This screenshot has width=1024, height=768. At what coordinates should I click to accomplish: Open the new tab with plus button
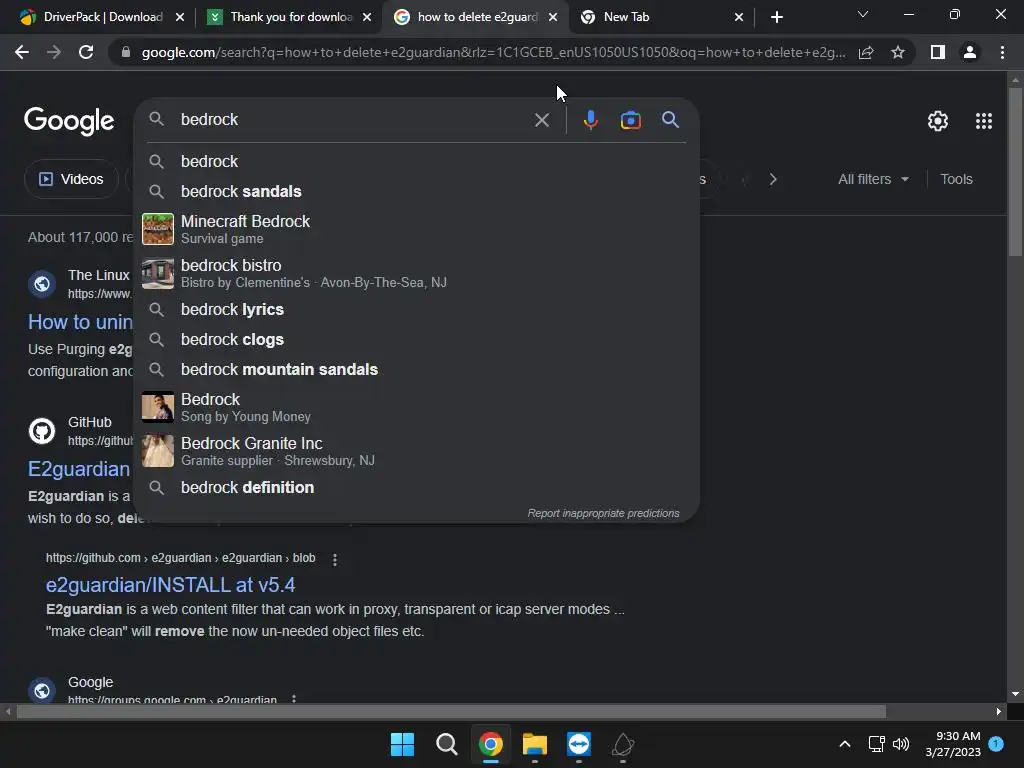(776, 17)
